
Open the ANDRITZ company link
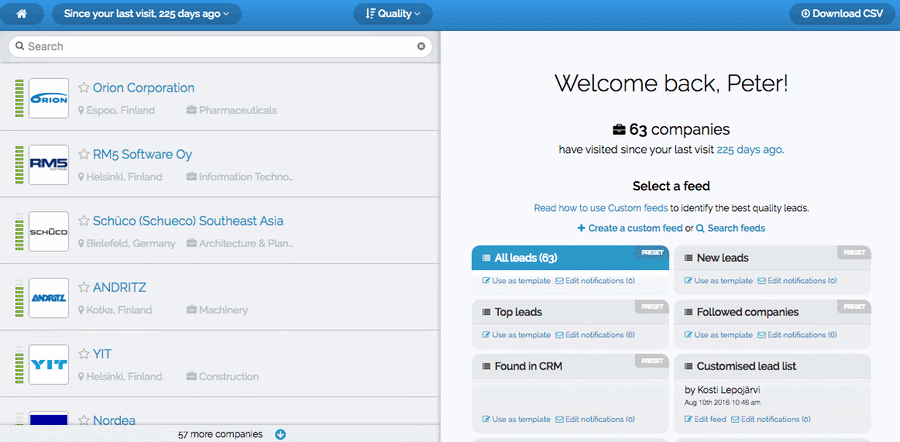pos(119,288)
